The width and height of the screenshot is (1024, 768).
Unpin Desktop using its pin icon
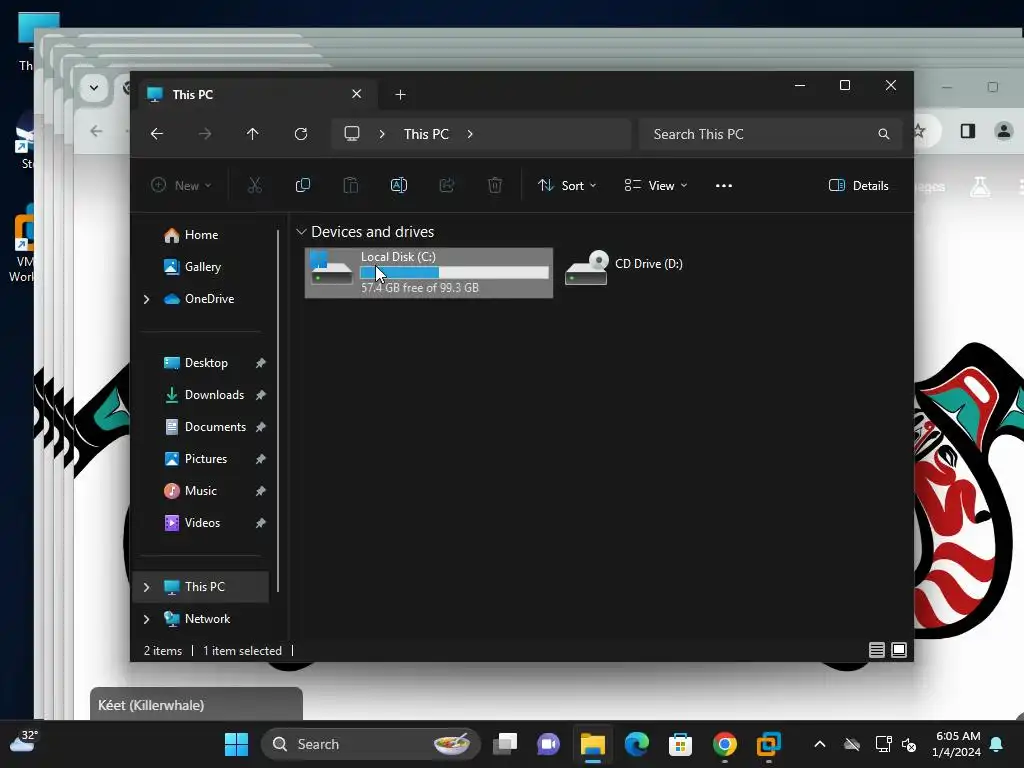[x=261, y=363]
